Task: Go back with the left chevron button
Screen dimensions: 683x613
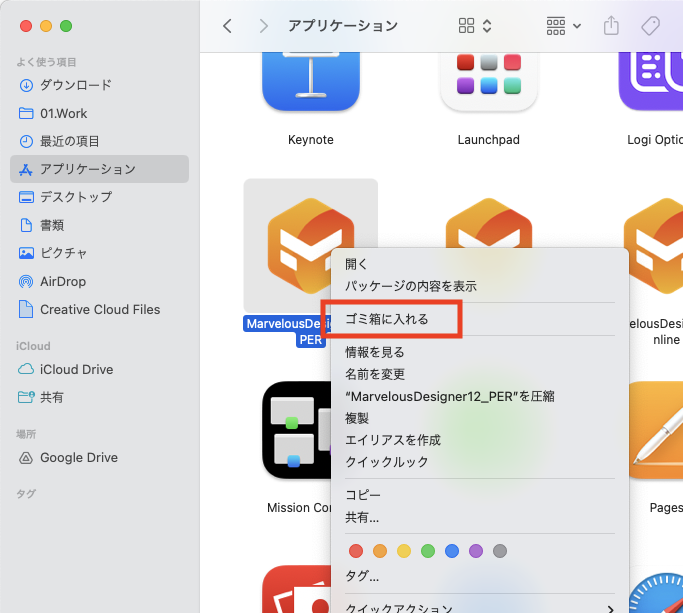Action: coord(227,26)
